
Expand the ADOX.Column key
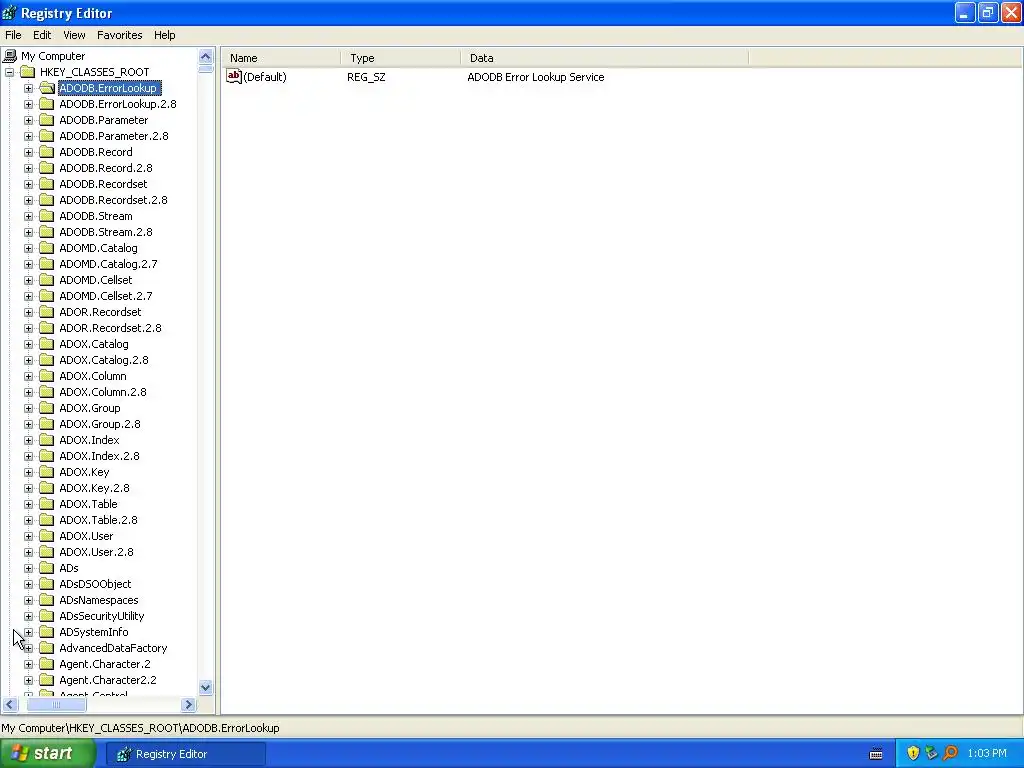(x=28, y=376)
